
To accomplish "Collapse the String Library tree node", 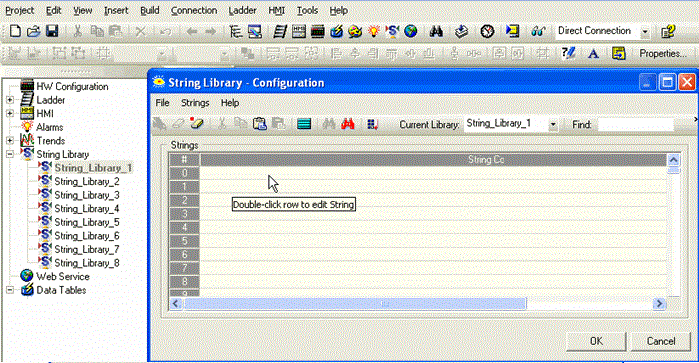I will coord(10,154).
